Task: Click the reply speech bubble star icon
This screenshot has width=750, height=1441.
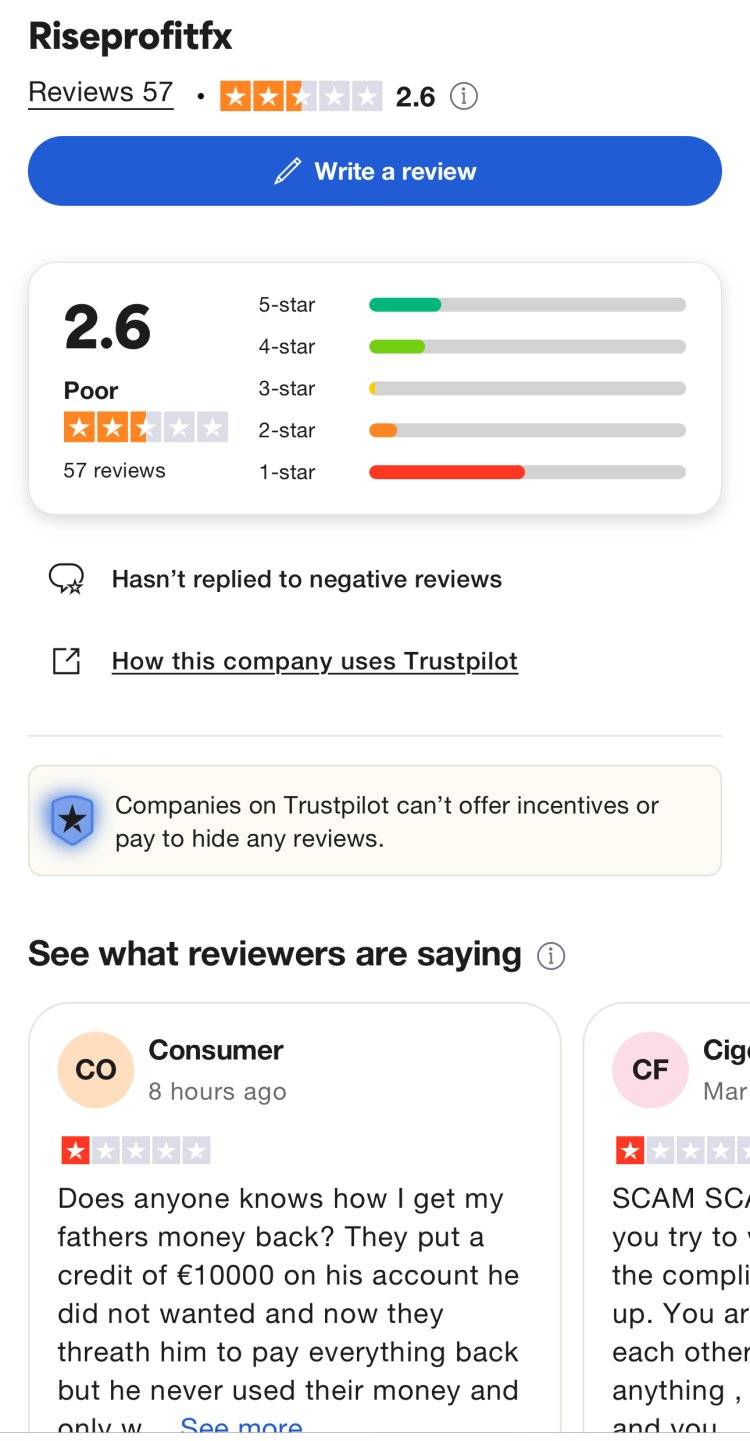Action: point(66,579)
